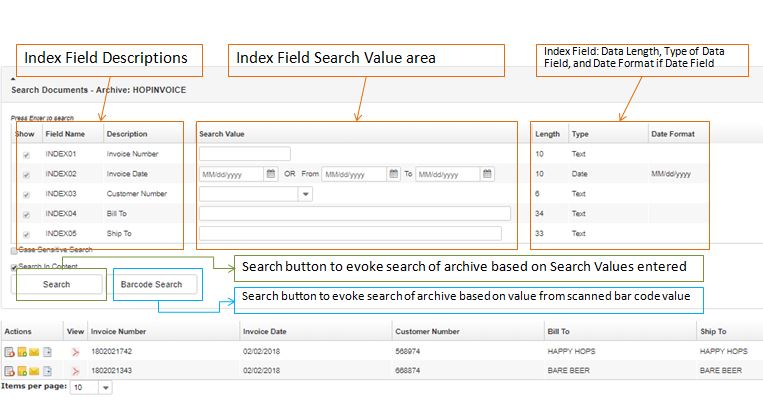The width and height of the screenshot is (763, 405).
Task: Expand the Customer Number dropdown
Action: click(x=305, y=194)
